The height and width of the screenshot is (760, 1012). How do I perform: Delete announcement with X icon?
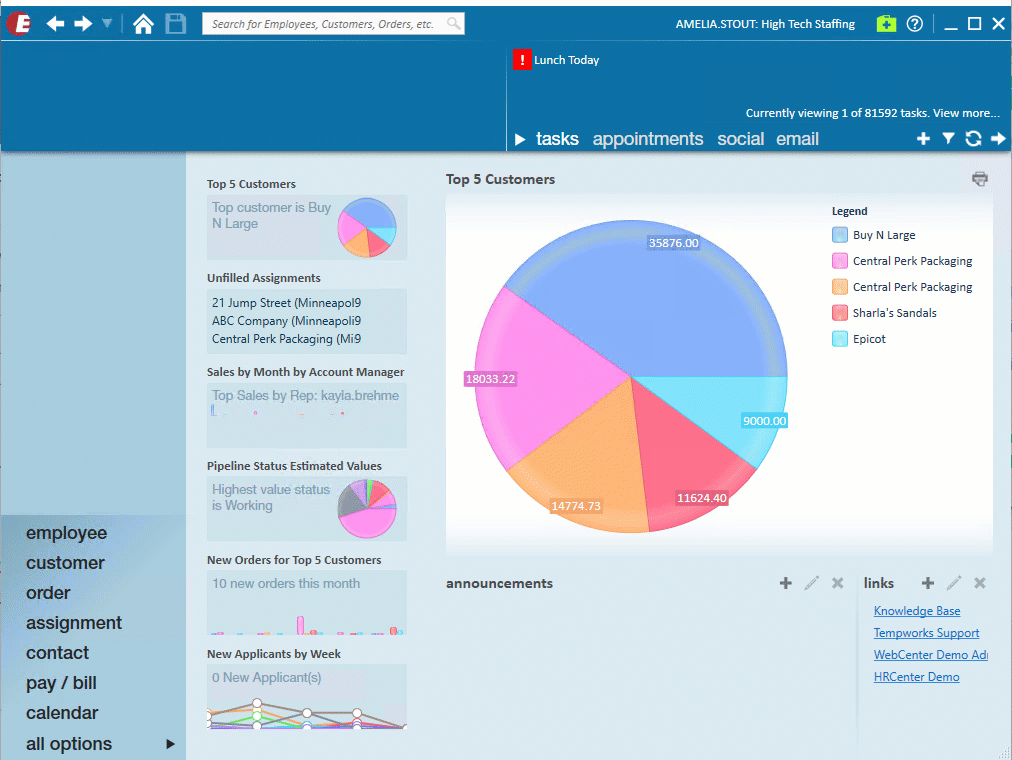pyautogui.click(x=838, y=583)
